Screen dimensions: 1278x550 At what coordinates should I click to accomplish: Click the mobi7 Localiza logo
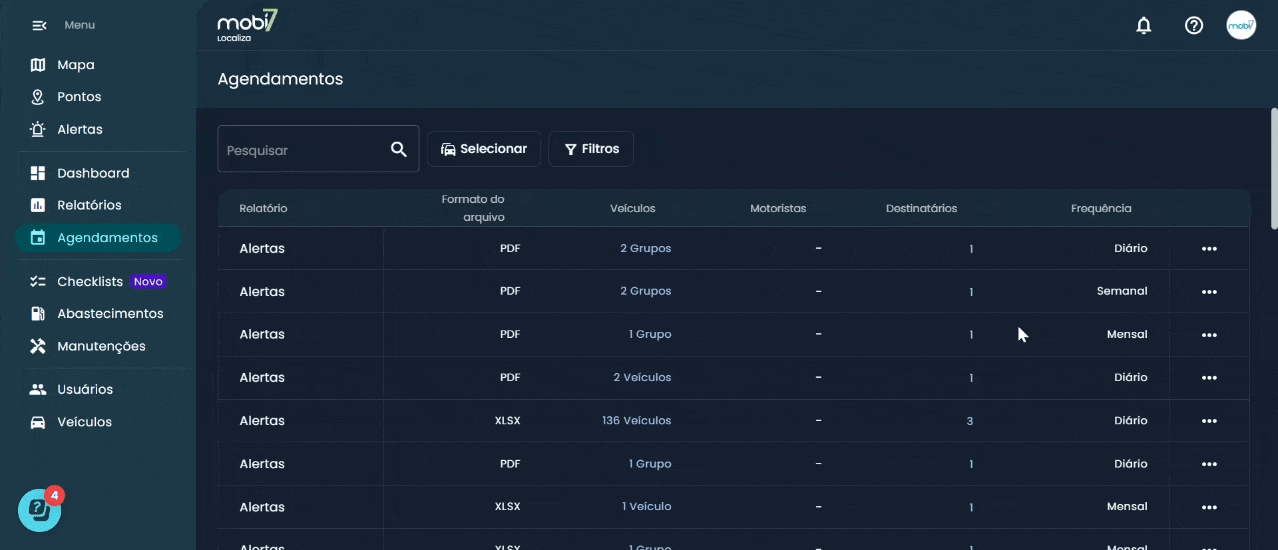pos(247,25)
